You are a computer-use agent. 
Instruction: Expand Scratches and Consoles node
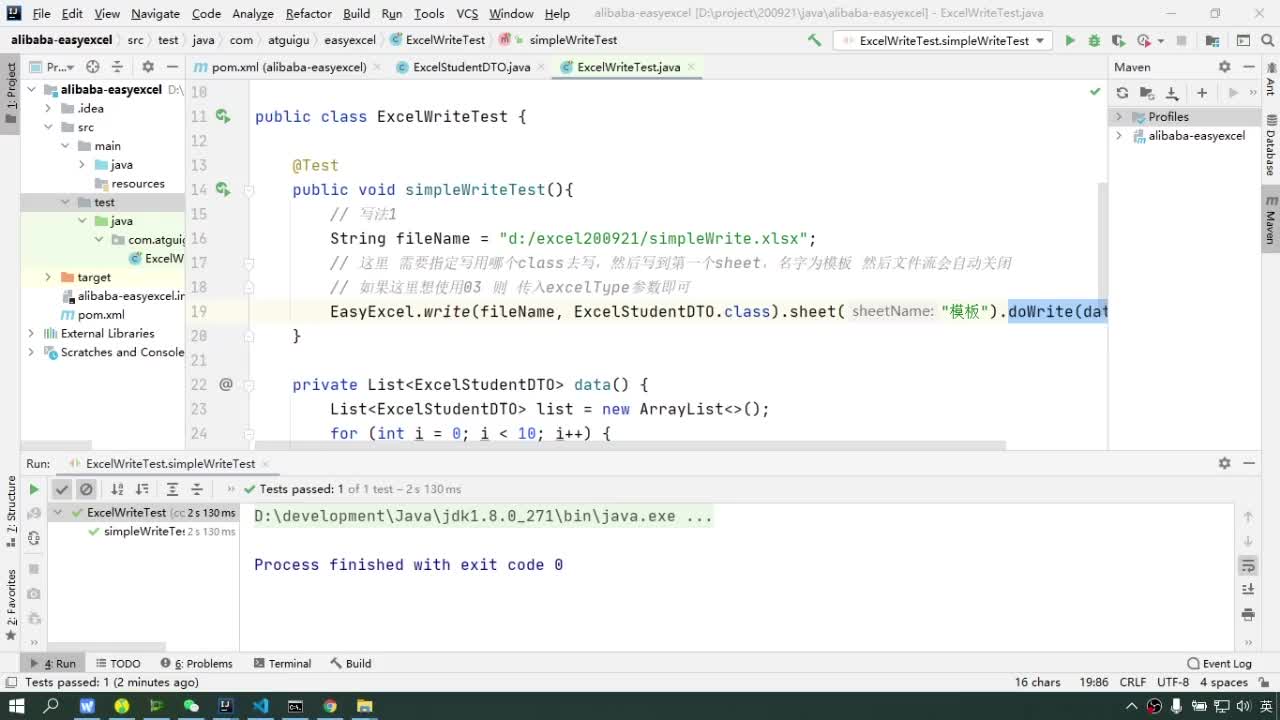(31, 352)
